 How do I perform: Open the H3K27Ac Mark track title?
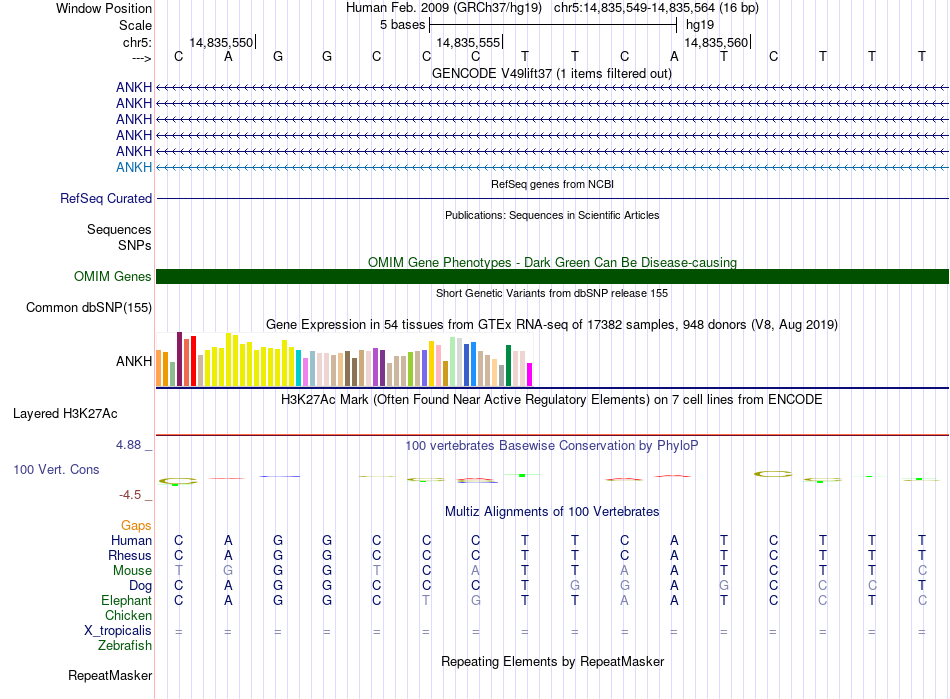point(552,399)
